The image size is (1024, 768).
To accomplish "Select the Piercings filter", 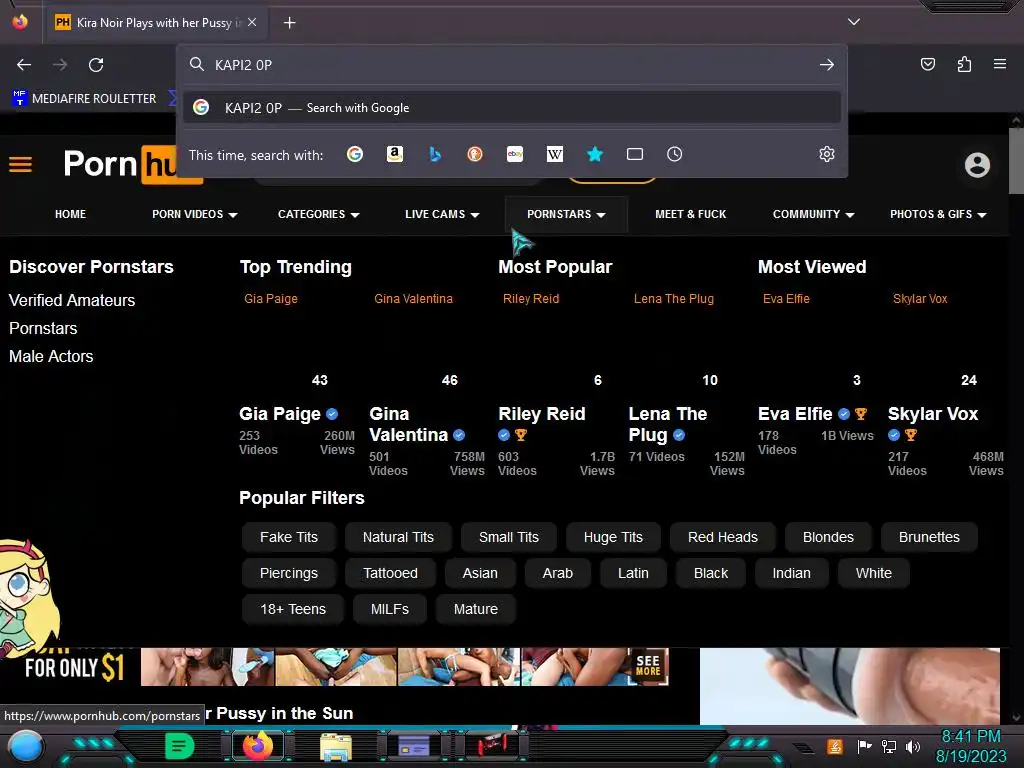I will point(289,573).
